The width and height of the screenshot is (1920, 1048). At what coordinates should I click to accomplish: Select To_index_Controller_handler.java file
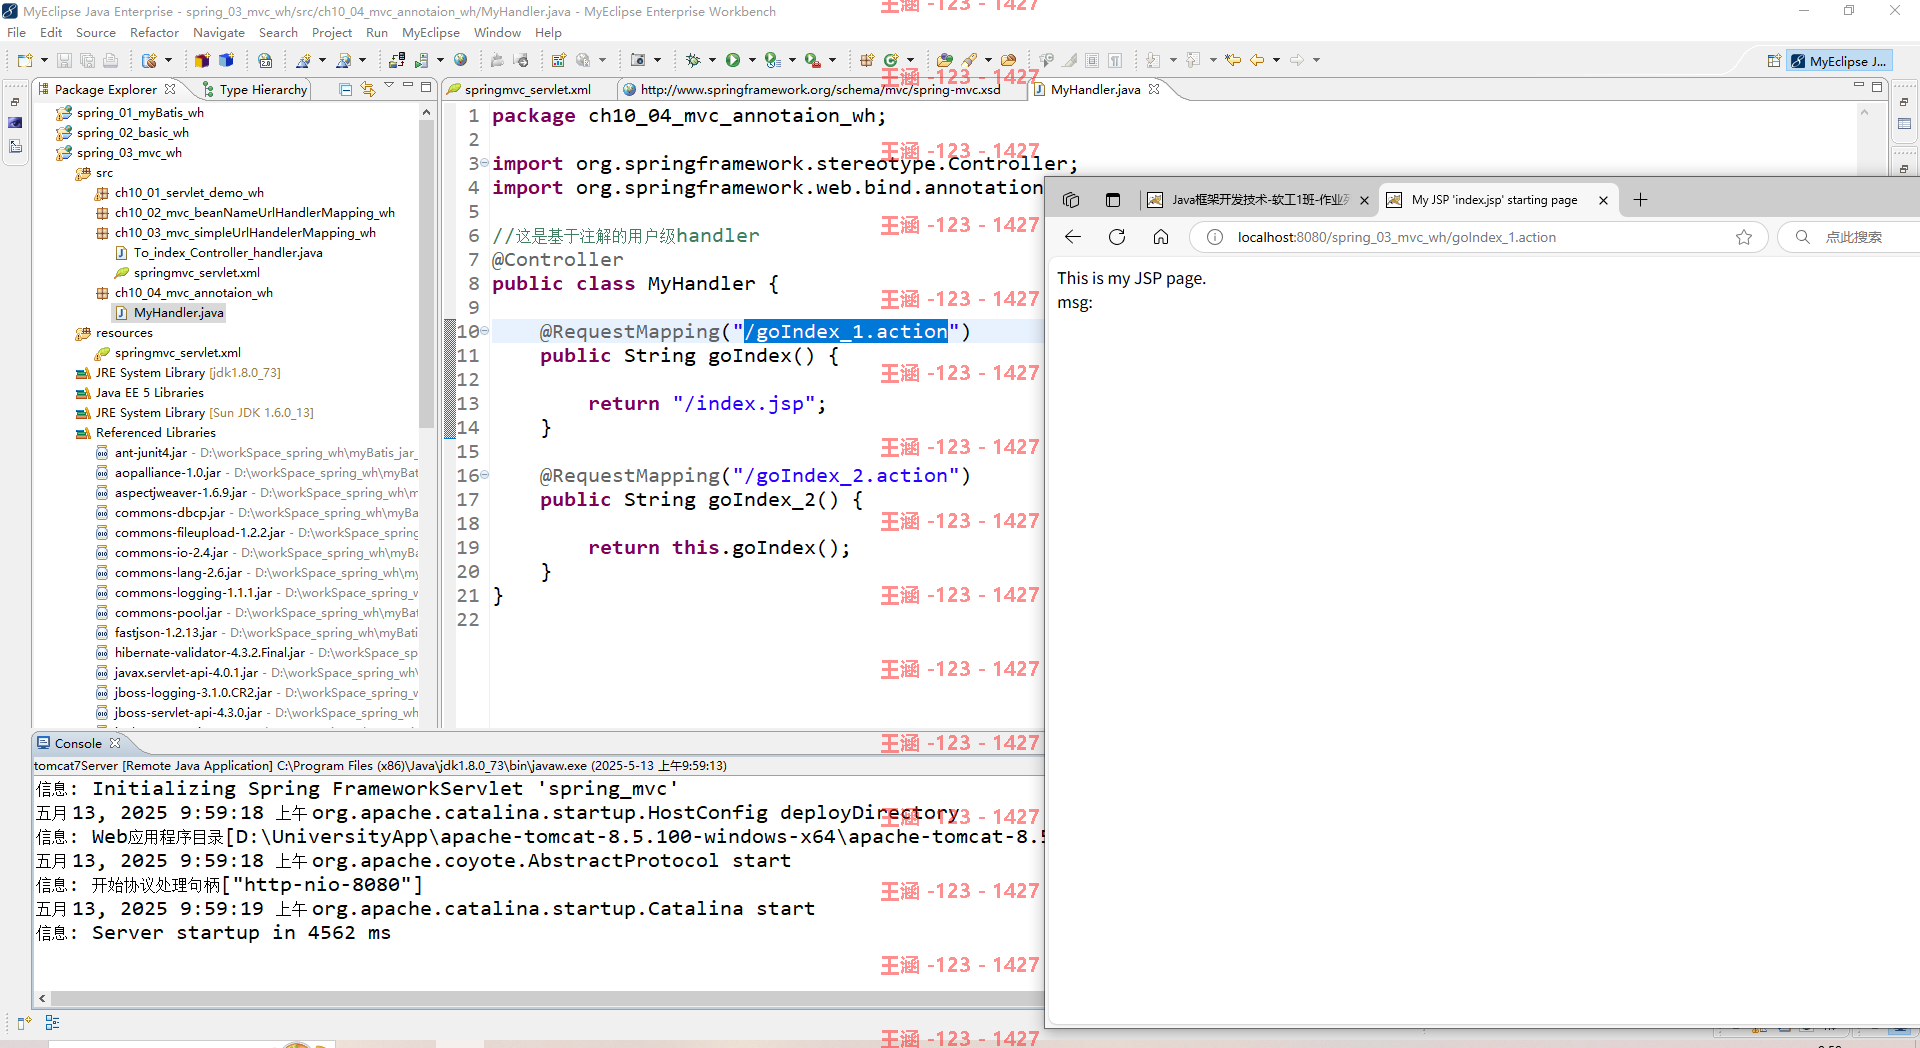(x=227, y=253)
